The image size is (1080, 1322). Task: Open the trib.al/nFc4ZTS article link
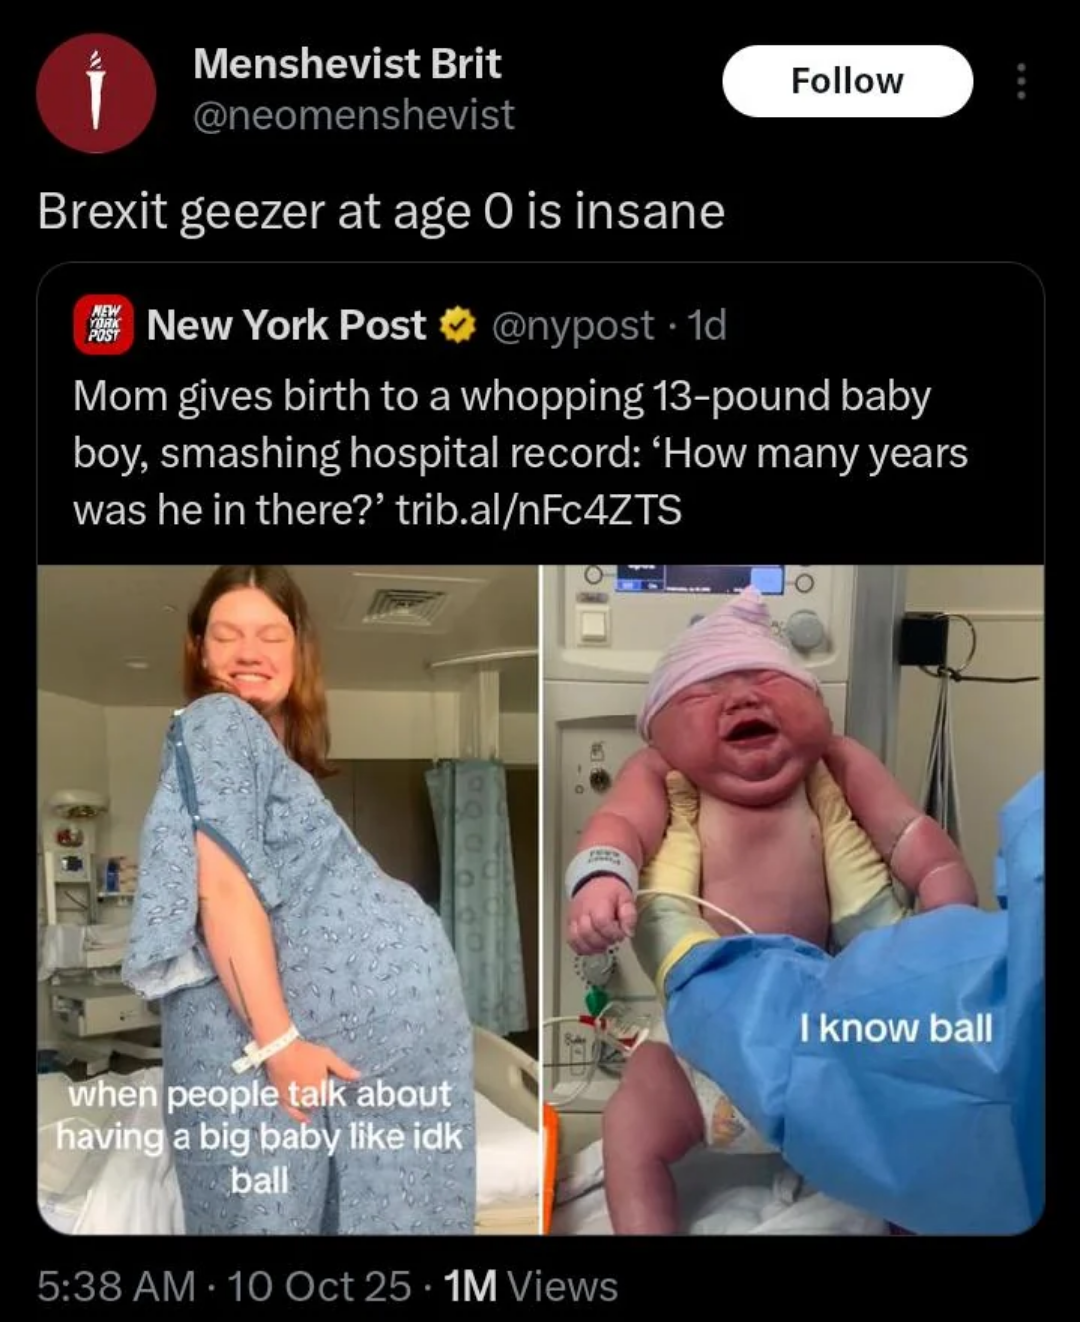click(x=539, y=510)
